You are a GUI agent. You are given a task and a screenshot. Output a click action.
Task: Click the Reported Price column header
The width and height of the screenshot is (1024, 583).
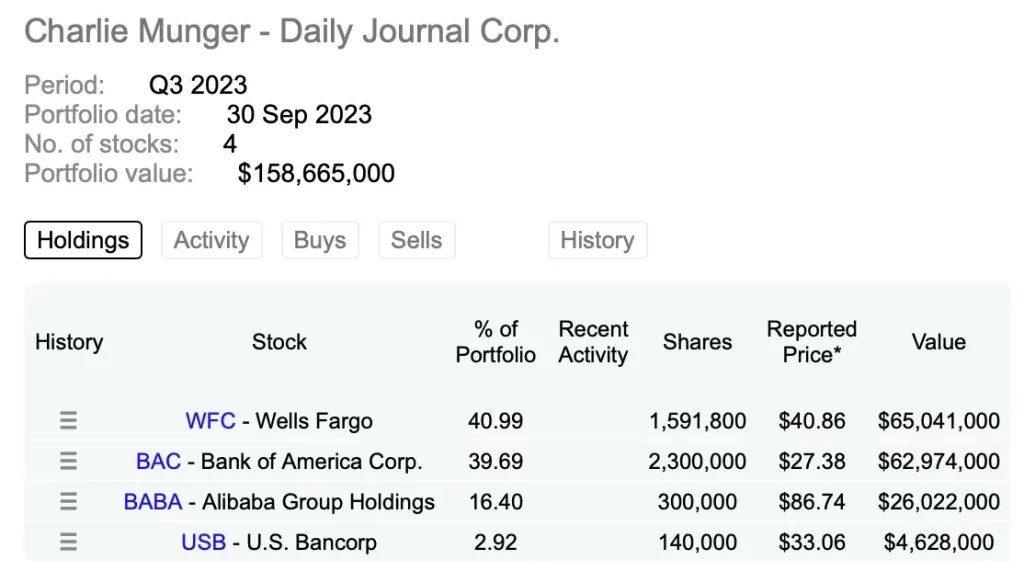811,342
